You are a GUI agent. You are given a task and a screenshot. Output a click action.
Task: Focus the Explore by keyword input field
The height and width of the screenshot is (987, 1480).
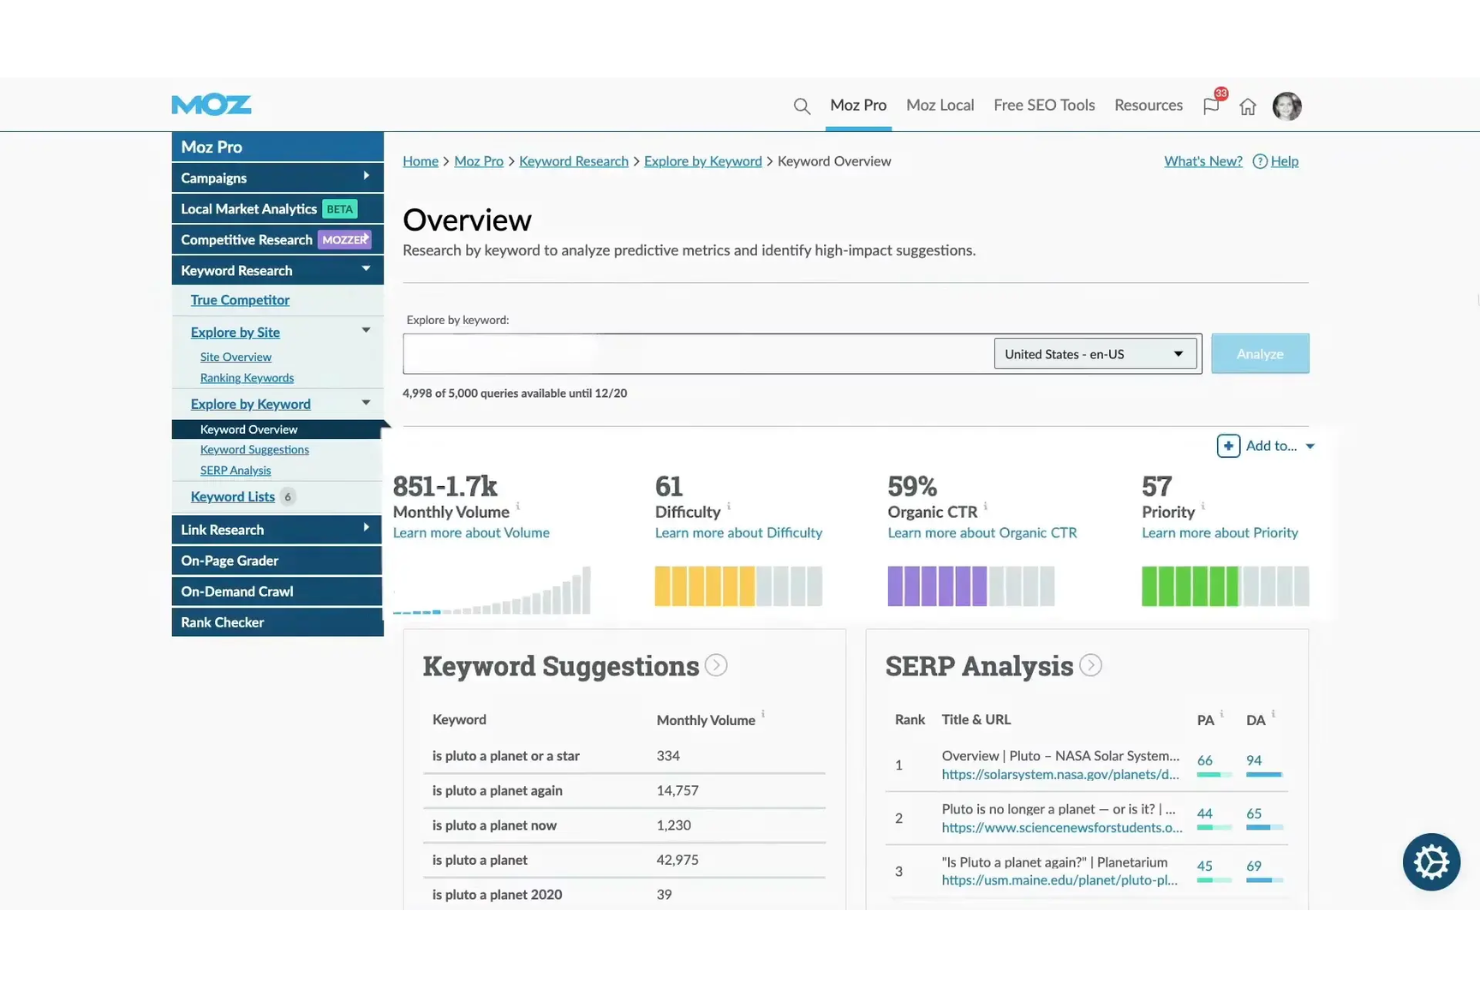pos(697,354)
